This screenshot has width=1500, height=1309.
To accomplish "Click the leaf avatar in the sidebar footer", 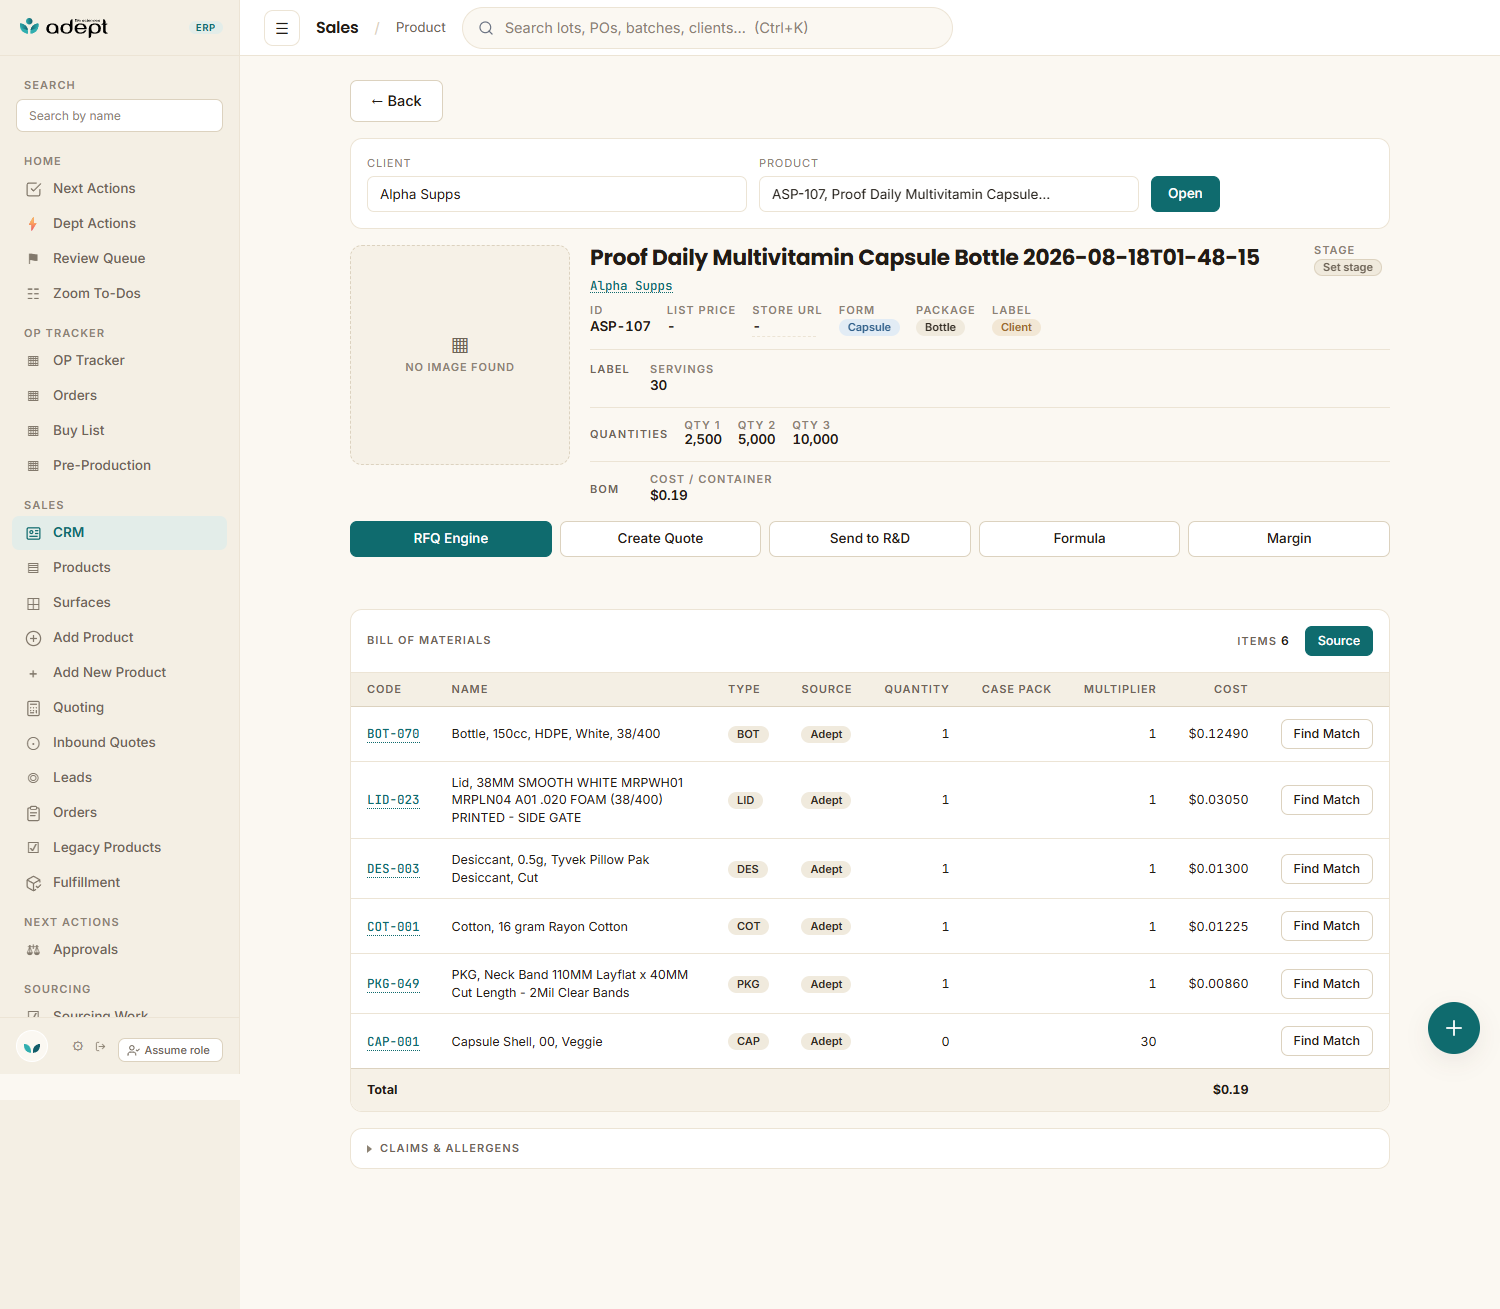I will [x=33, y=1047].
